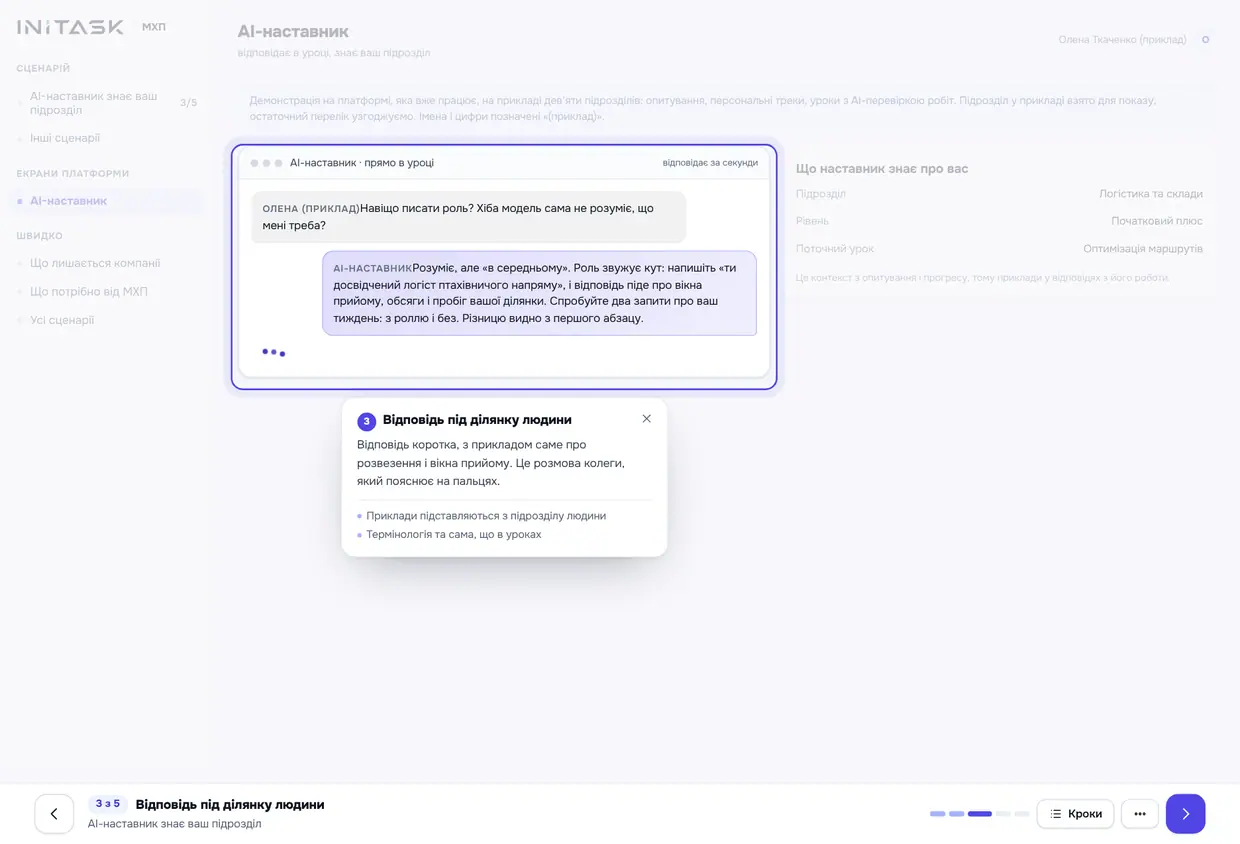This screenshot has width=1240, height=844.
Task: Click the typing indicator dots in chat
Action: point(273,352)
